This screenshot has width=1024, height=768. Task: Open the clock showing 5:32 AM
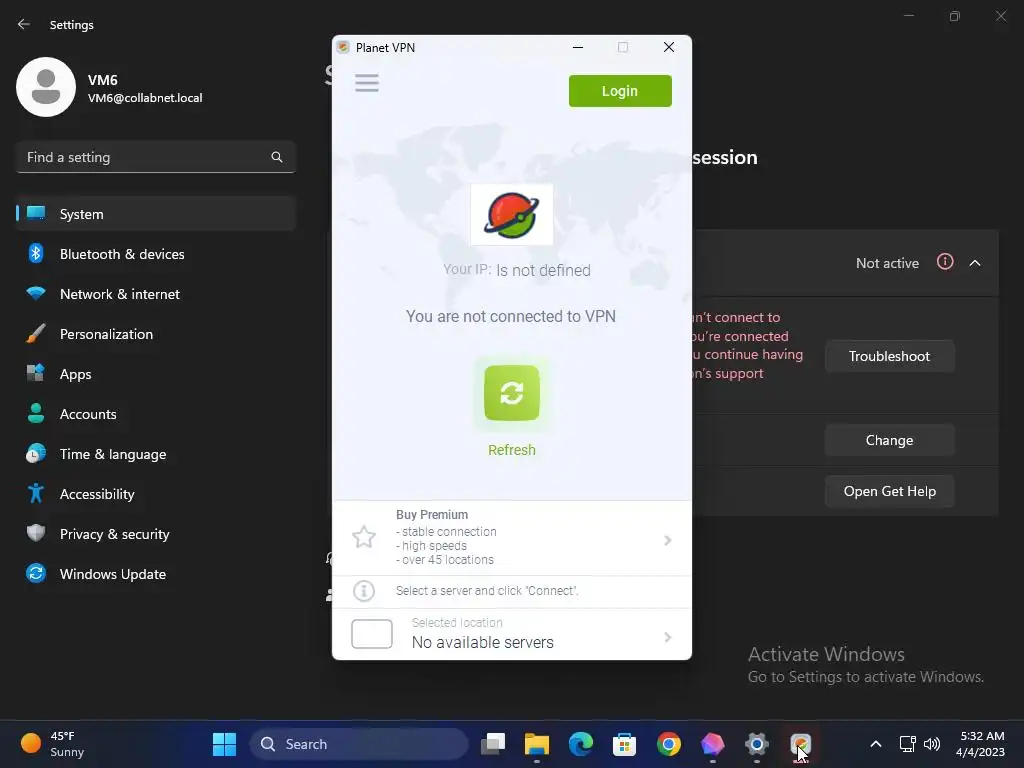coord(980,744)
